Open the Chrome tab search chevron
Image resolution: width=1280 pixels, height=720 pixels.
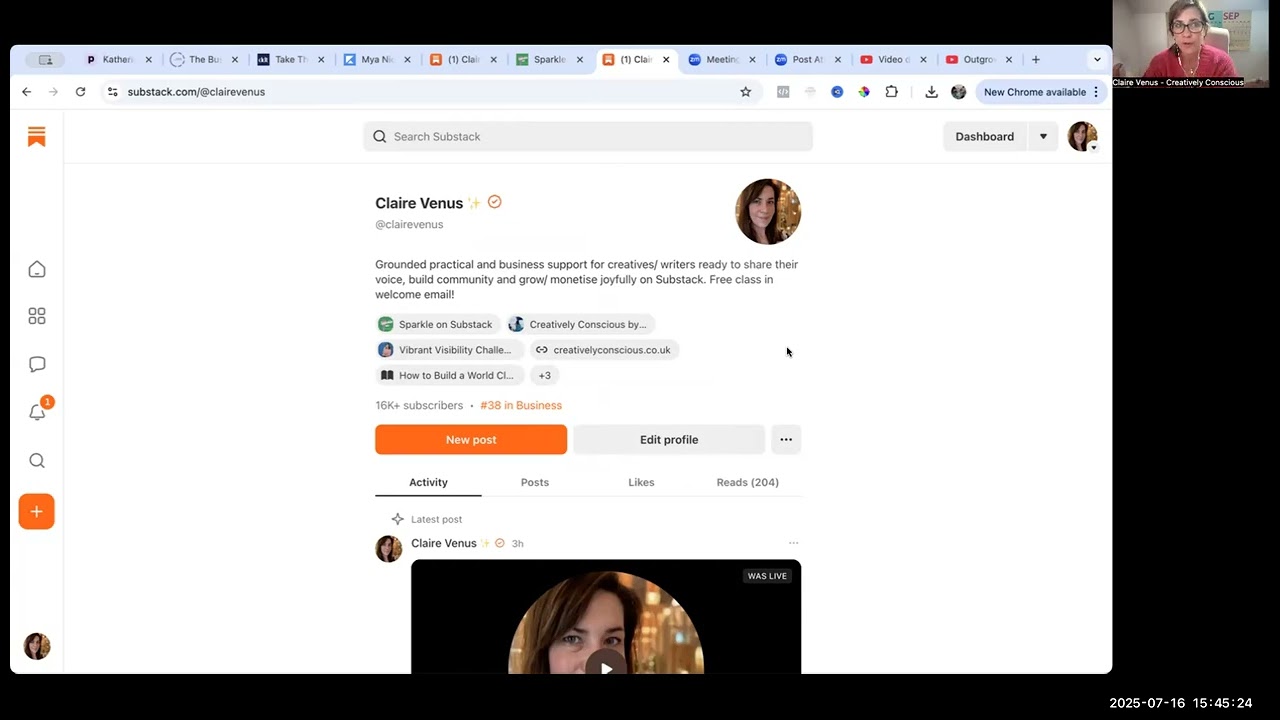[1097, 60]
